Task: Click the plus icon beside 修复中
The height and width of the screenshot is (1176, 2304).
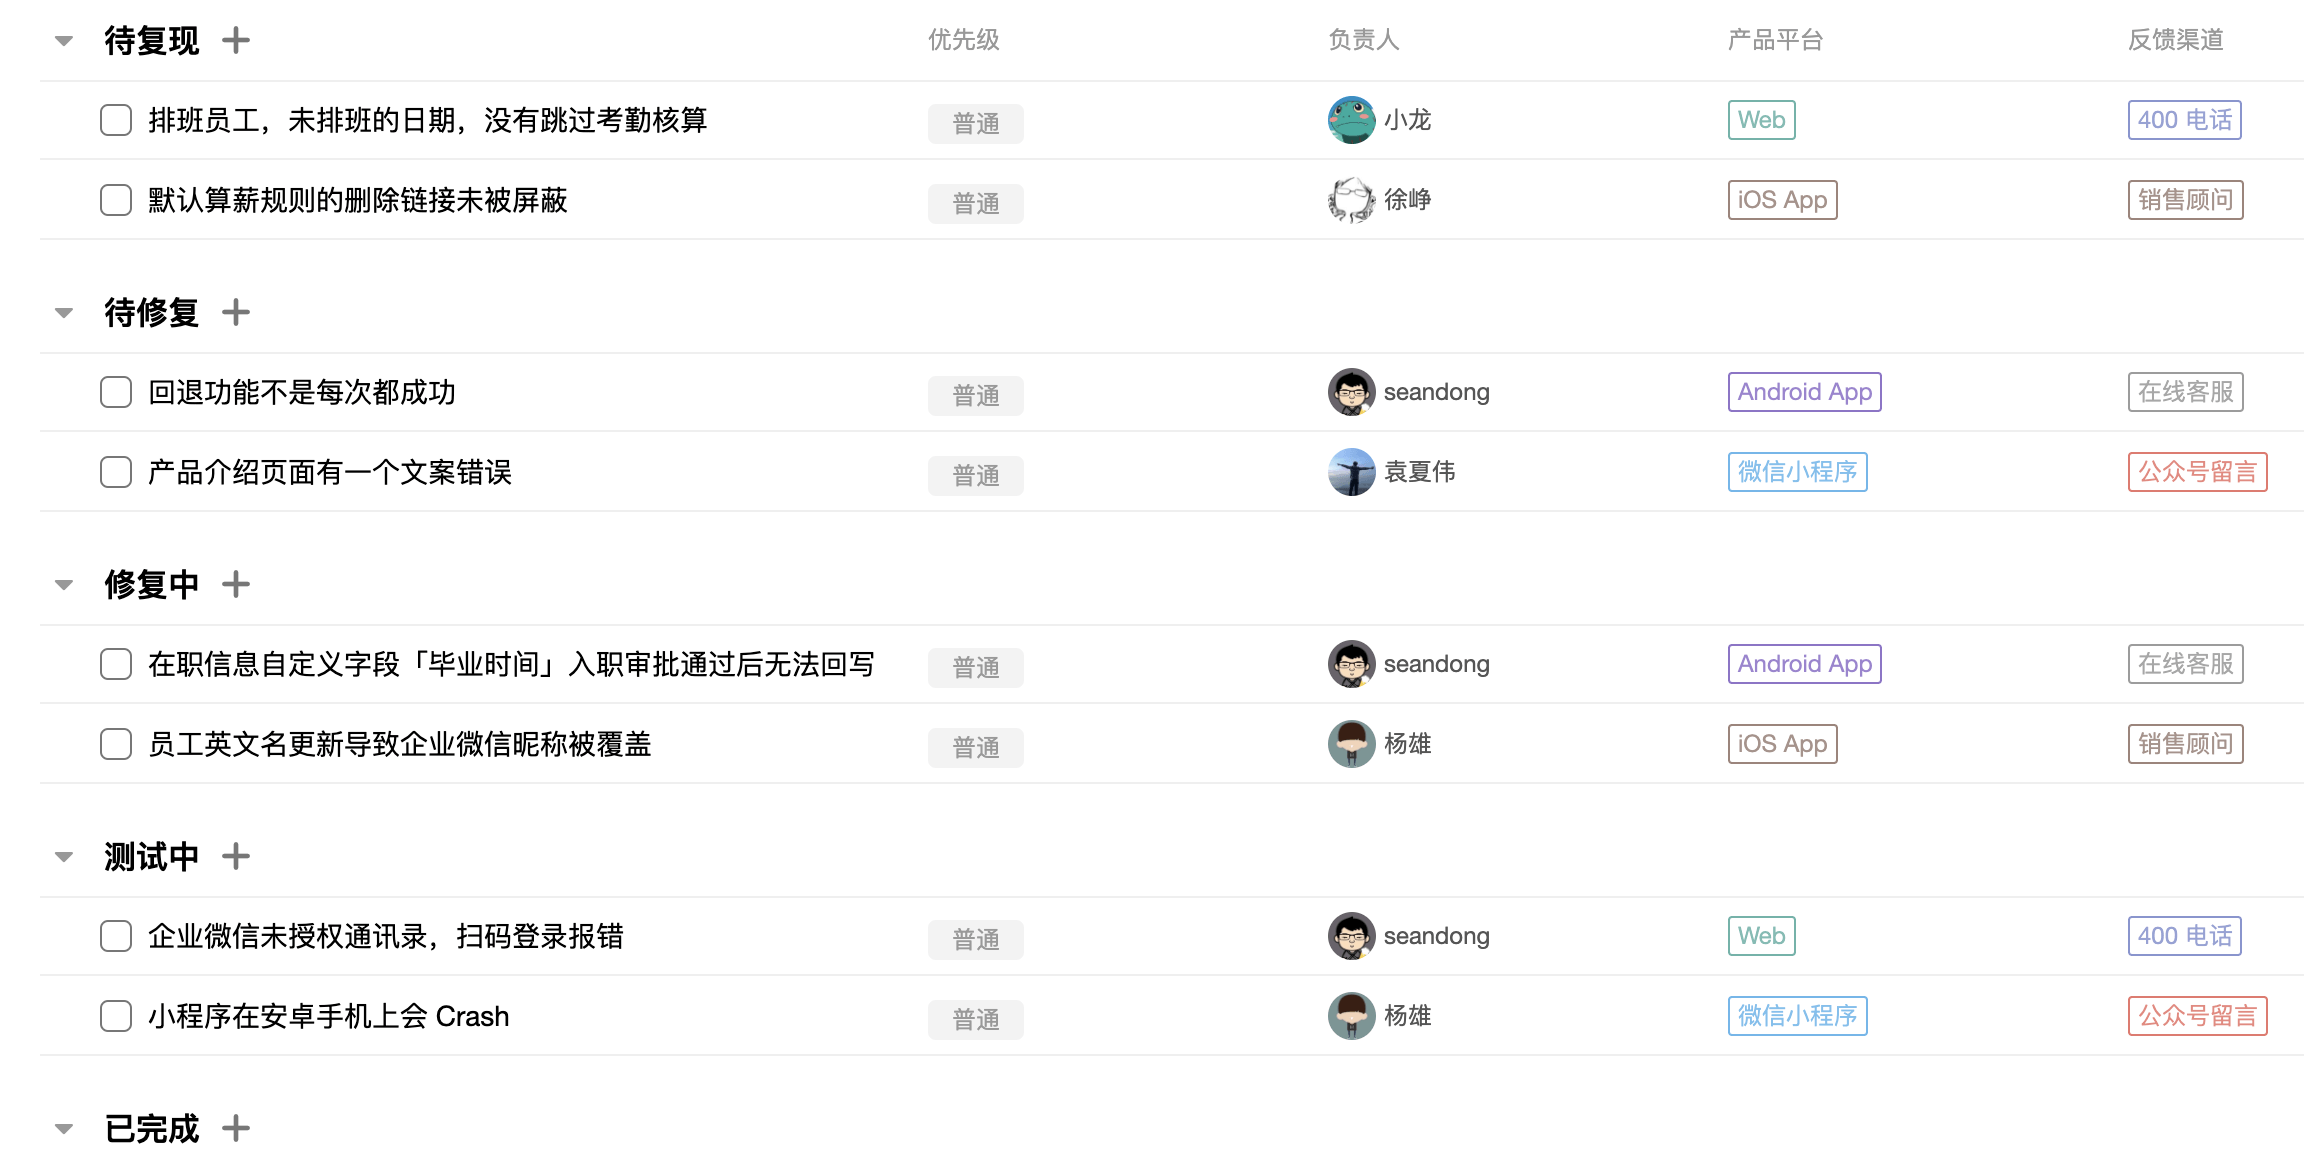Action: coord(236,585)
